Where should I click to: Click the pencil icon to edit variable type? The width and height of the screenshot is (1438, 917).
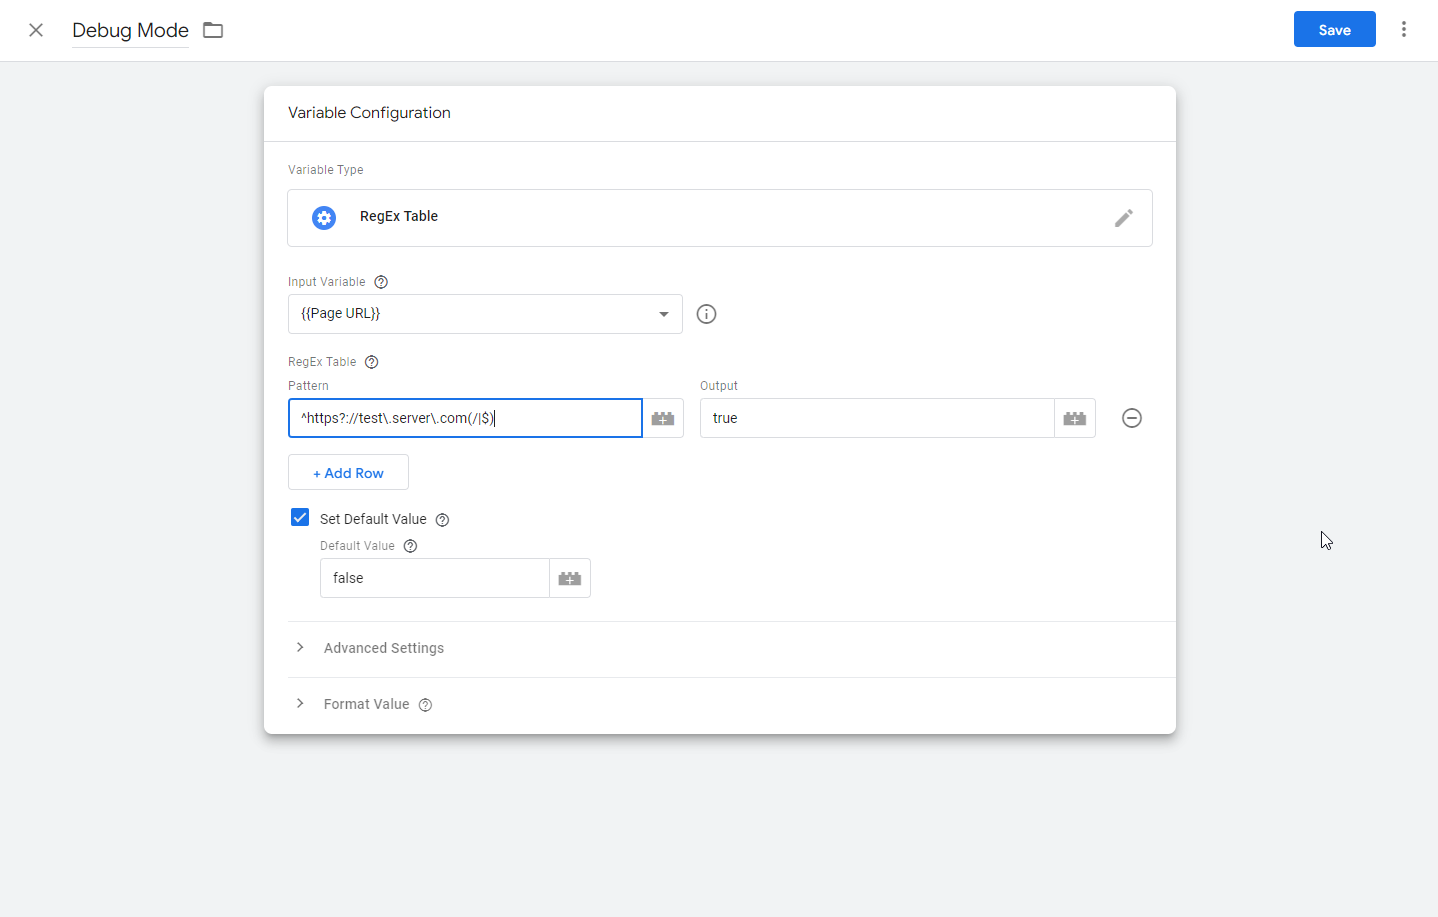coord(1124,218)
